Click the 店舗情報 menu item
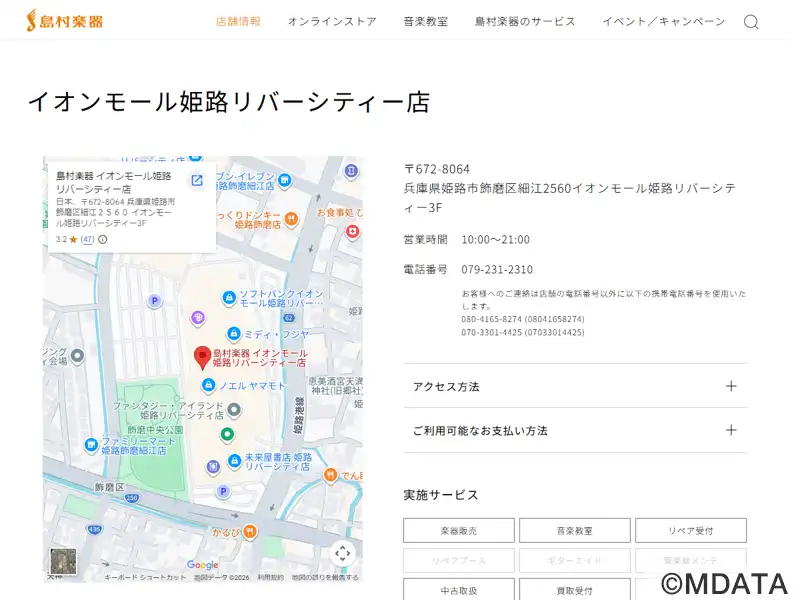The width and height of the screenshot is (800, 600). click(238, 21)
